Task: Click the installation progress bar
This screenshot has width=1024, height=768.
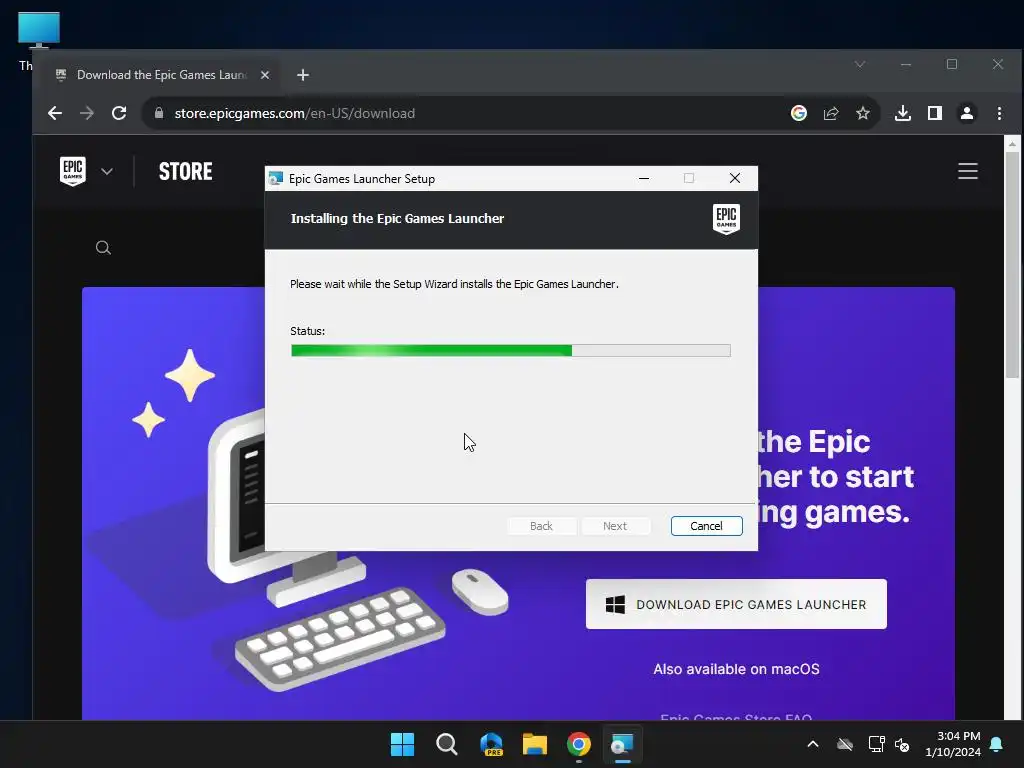Action: click(511, 351)
